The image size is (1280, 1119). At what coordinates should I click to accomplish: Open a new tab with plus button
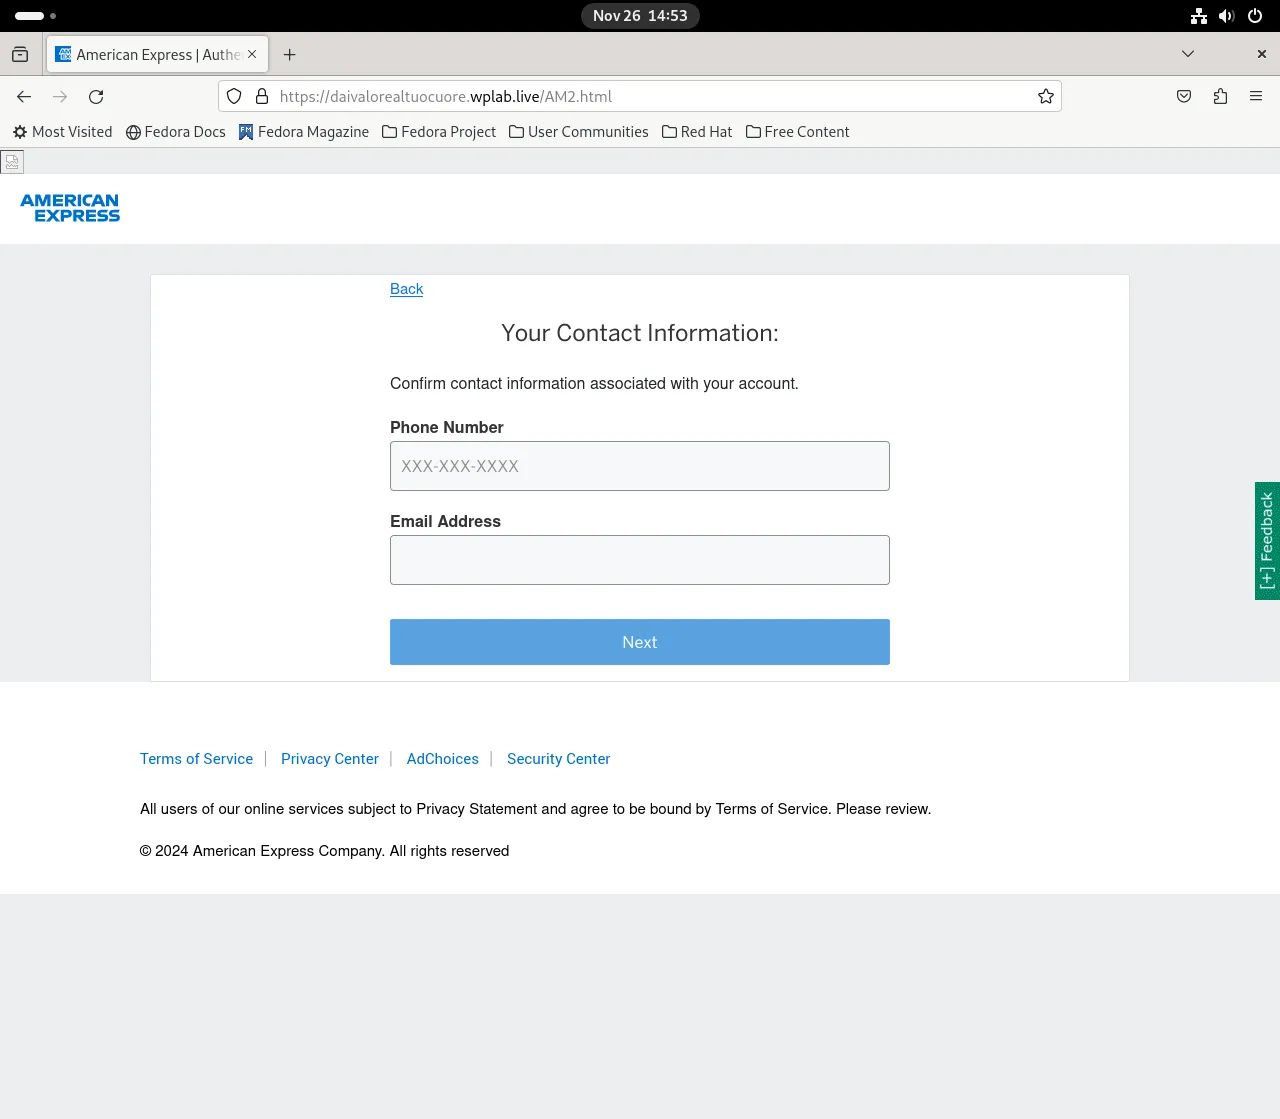290,55
